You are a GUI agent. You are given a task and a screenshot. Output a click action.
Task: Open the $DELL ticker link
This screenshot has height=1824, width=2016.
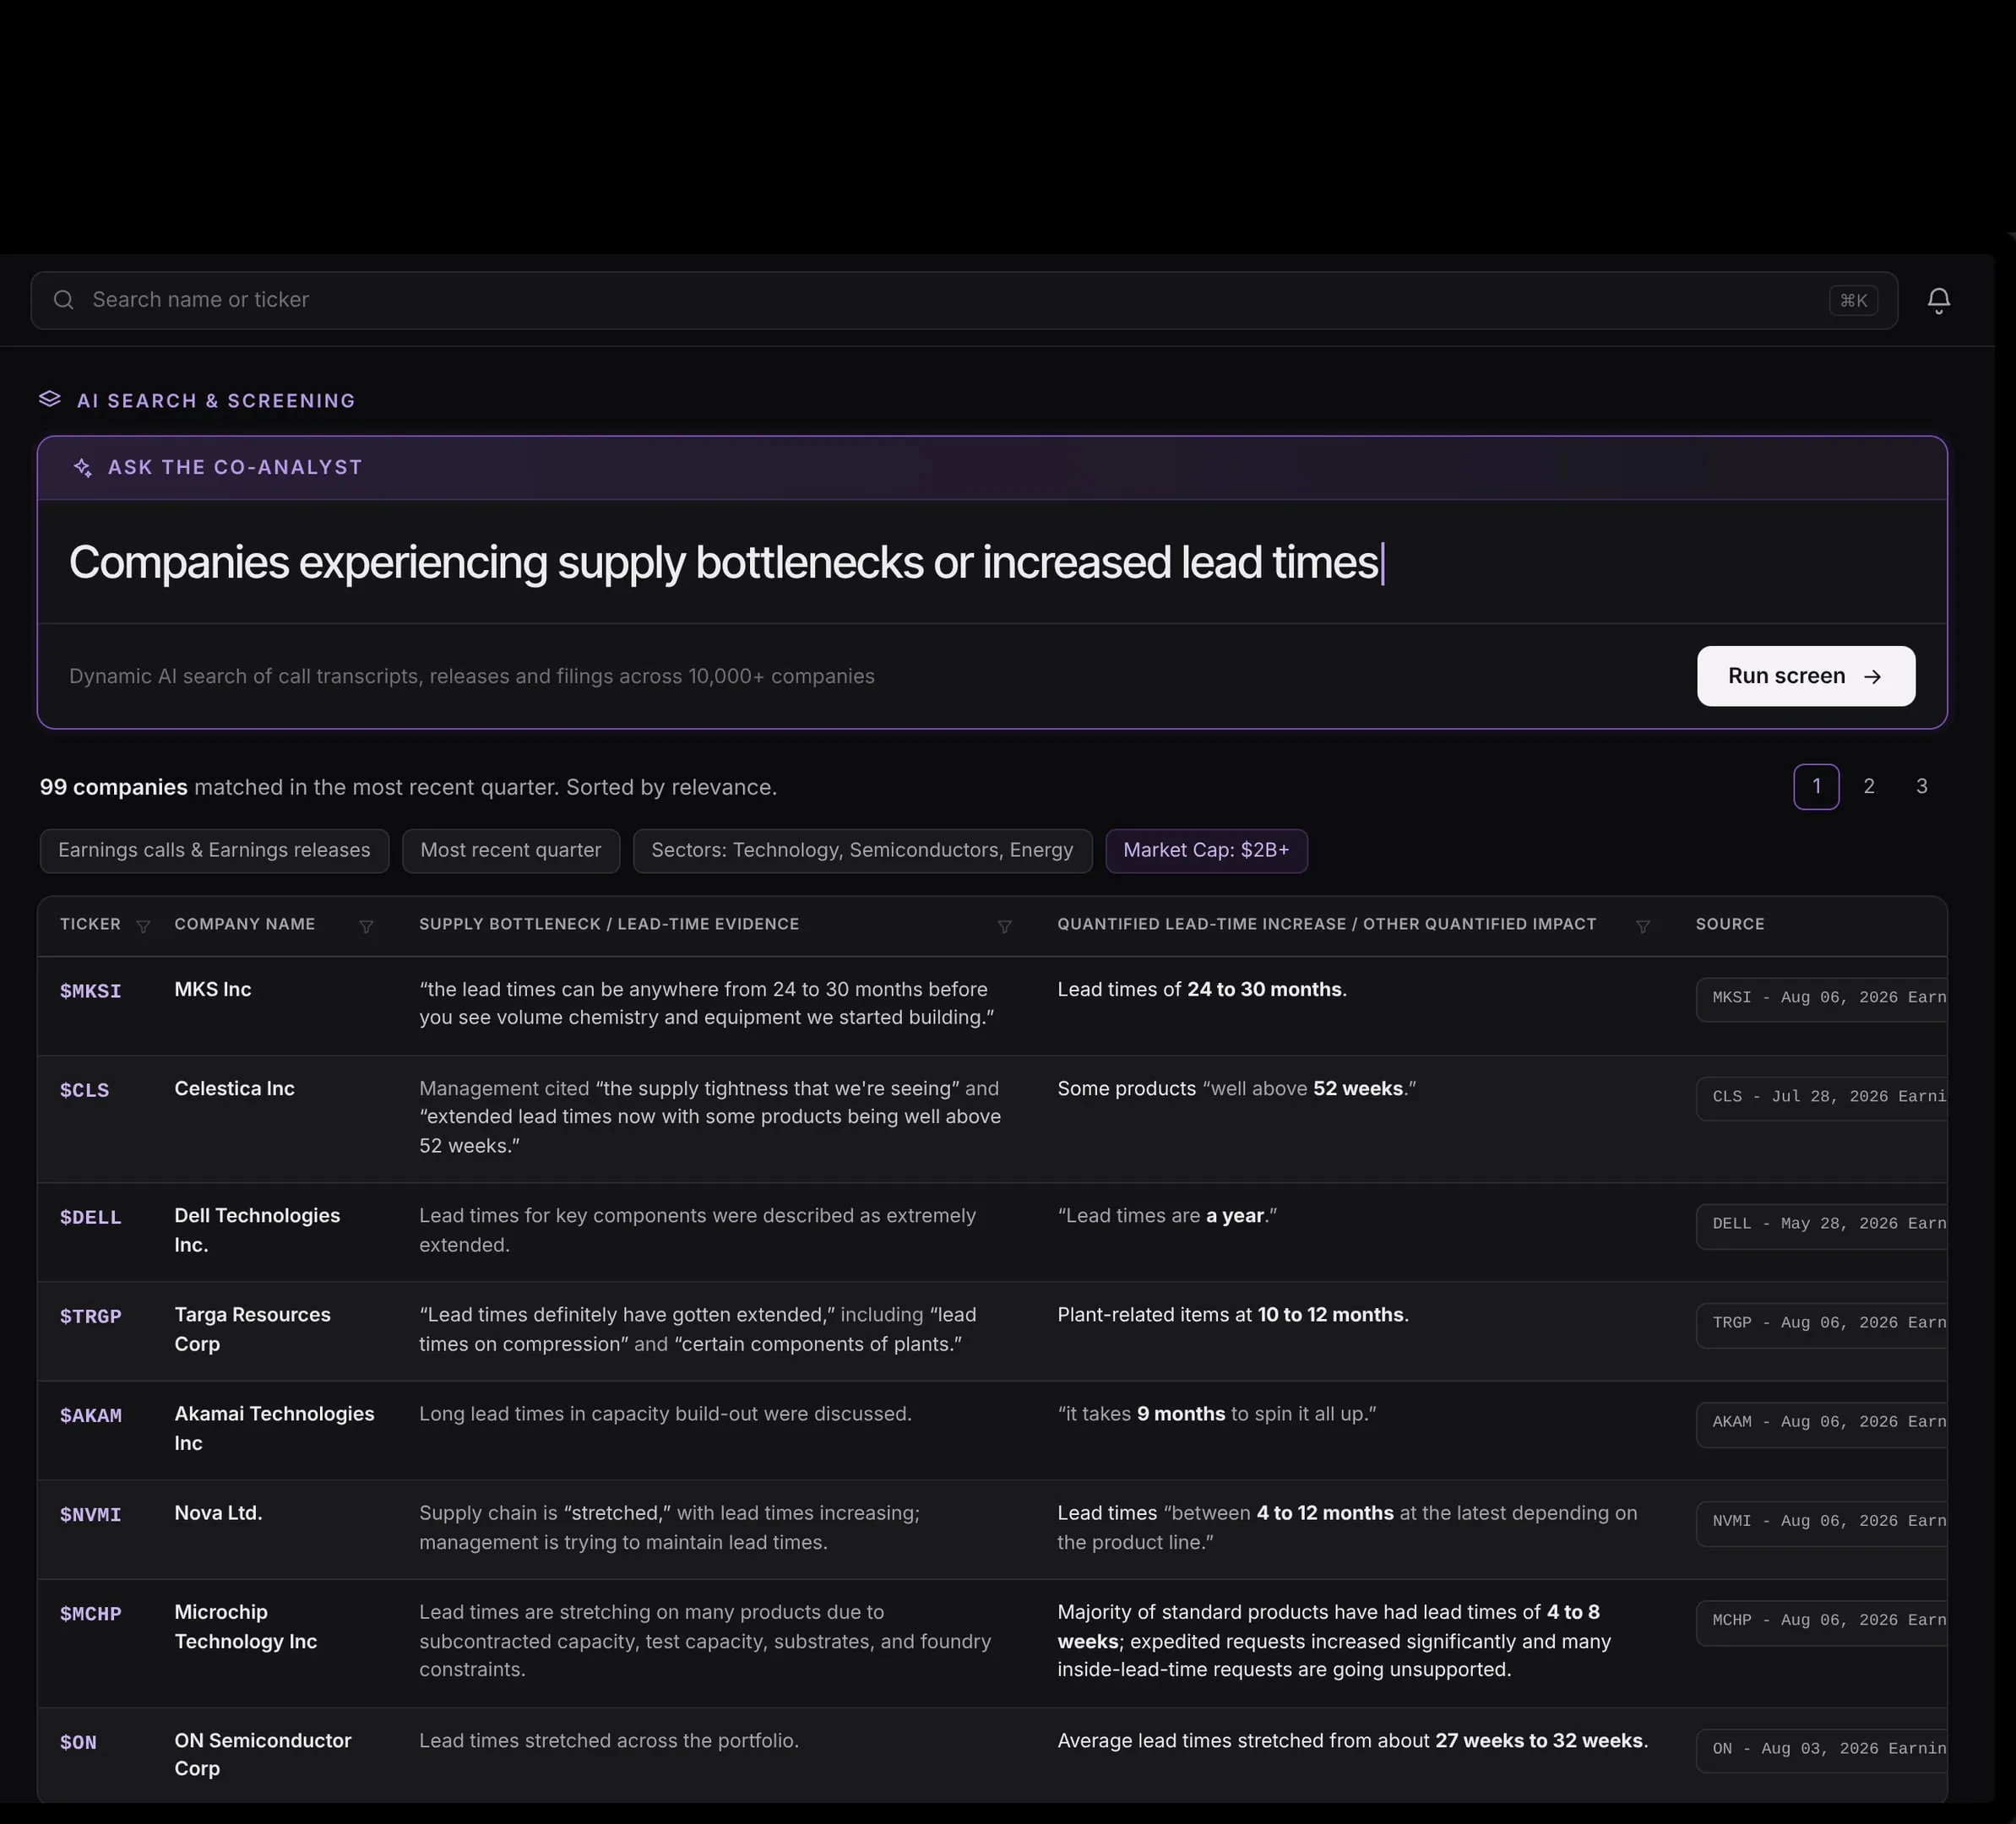click(90, 1217)
